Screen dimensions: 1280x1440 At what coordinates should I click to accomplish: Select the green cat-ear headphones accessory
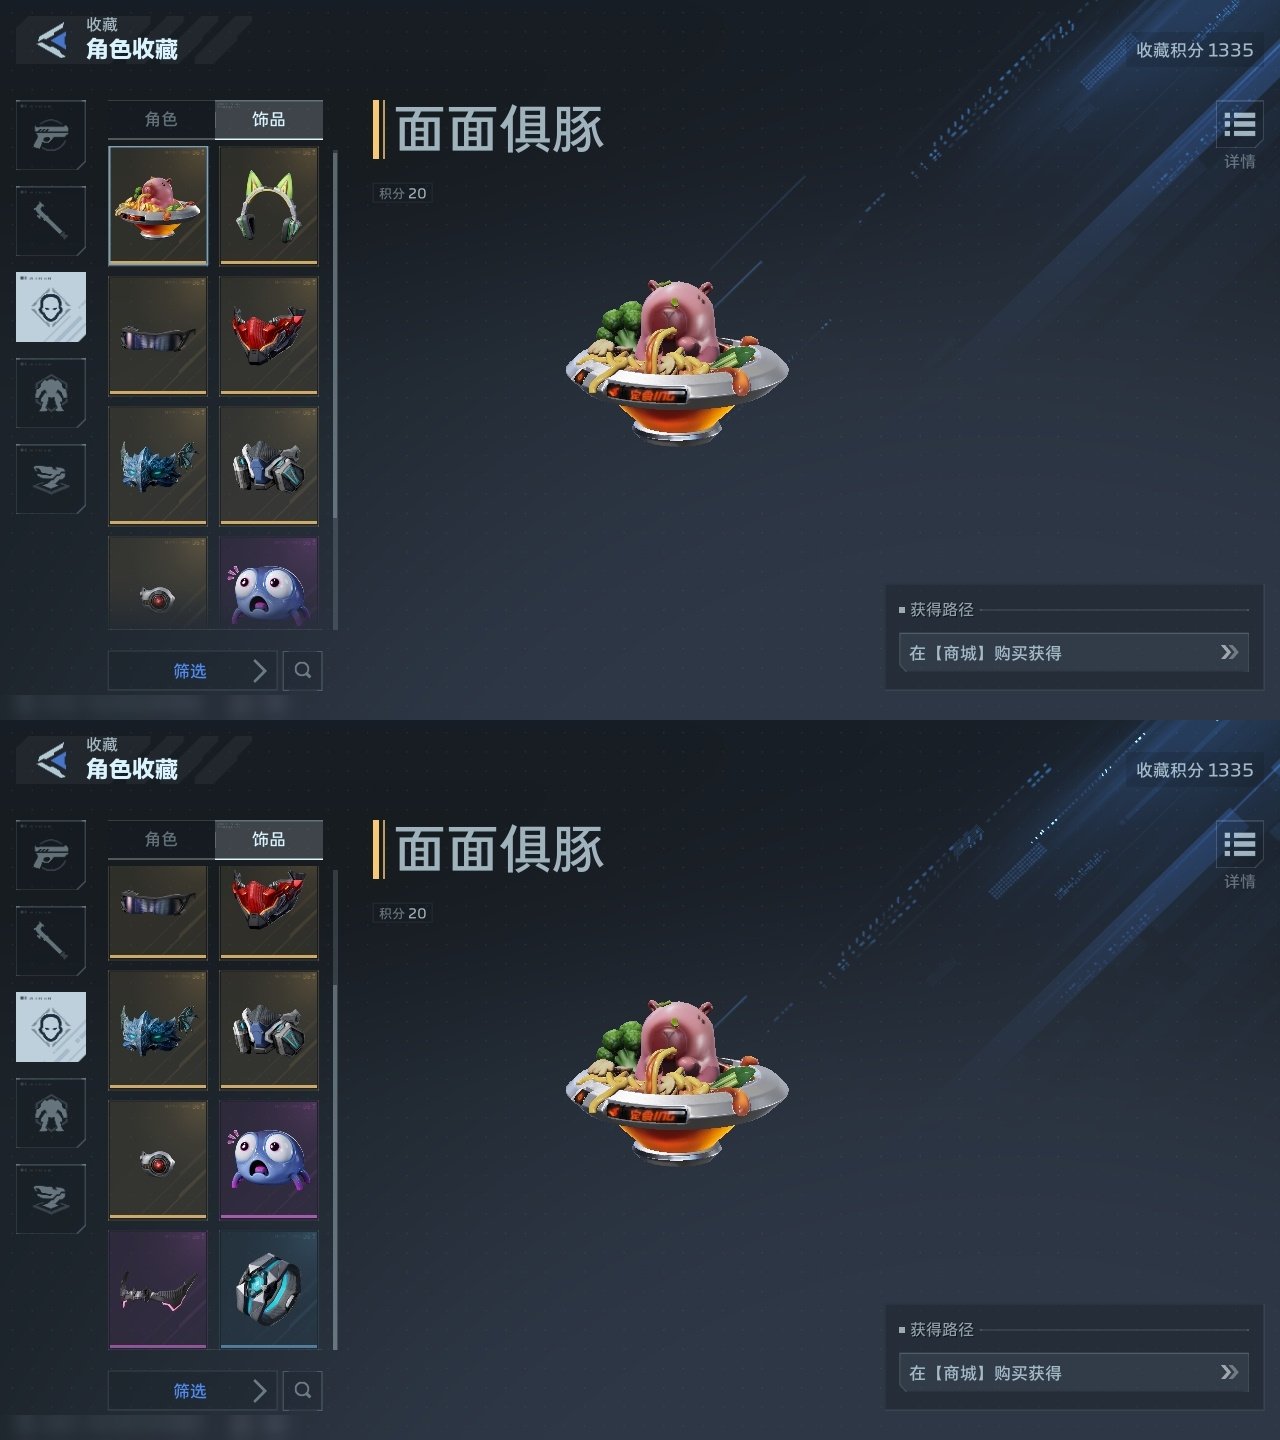tap(268, 206)
